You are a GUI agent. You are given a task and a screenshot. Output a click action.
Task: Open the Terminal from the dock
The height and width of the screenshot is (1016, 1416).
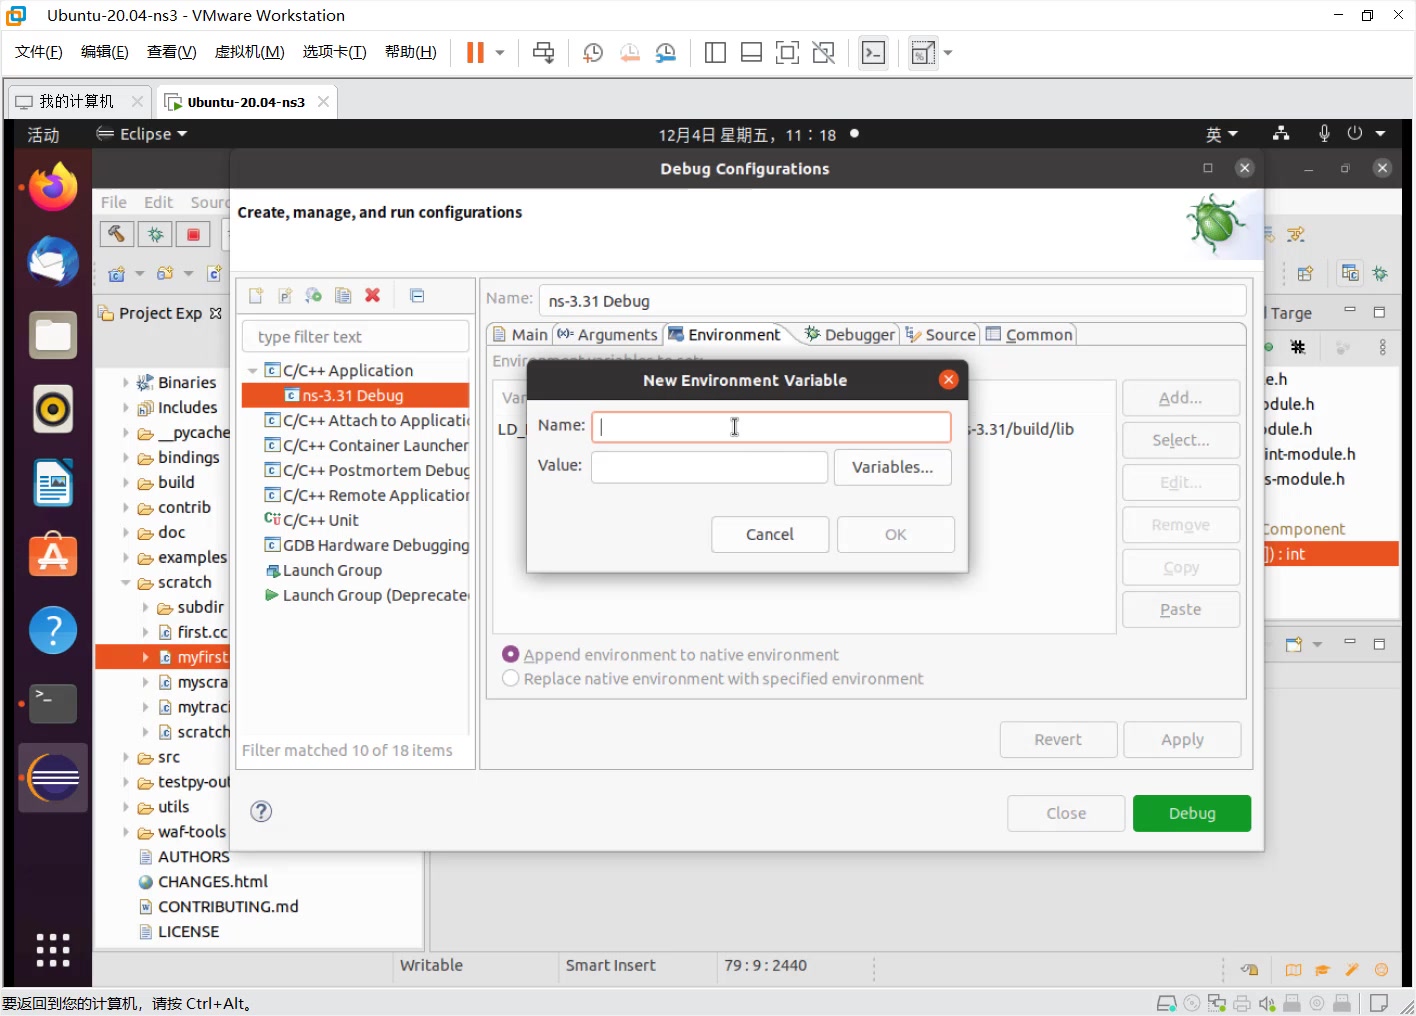pyautogui.click(x=53, y=704)
